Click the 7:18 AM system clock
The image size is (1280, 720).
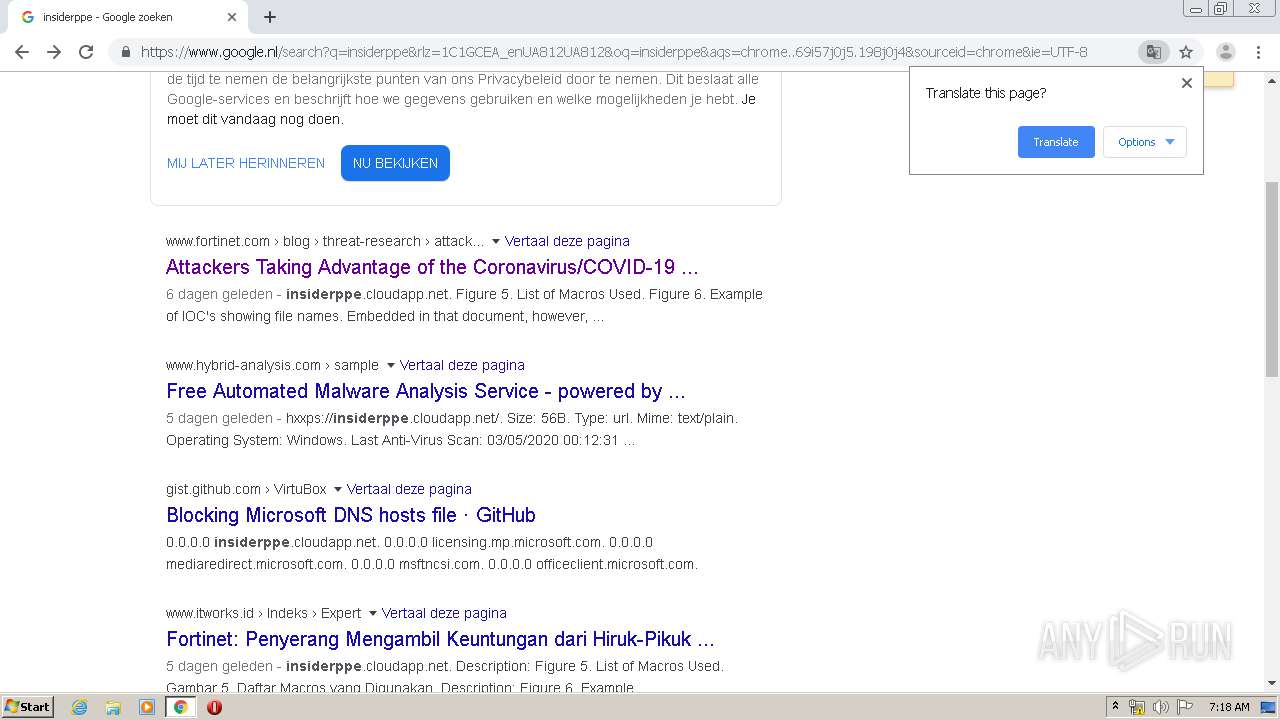pos(1229,707)
